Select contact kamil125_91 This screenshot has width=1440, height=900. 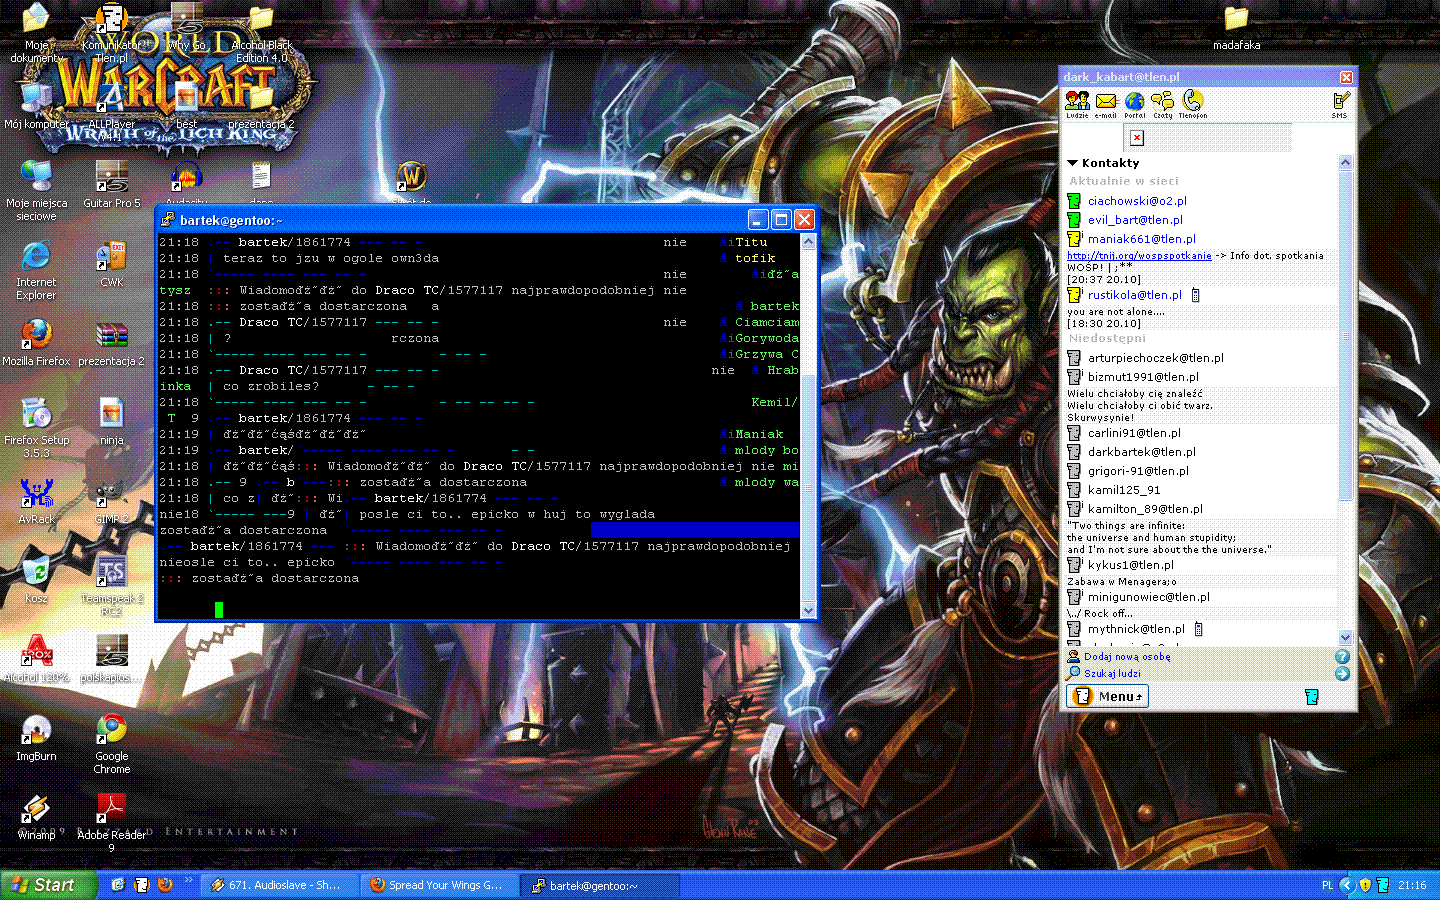[1124, 490]
